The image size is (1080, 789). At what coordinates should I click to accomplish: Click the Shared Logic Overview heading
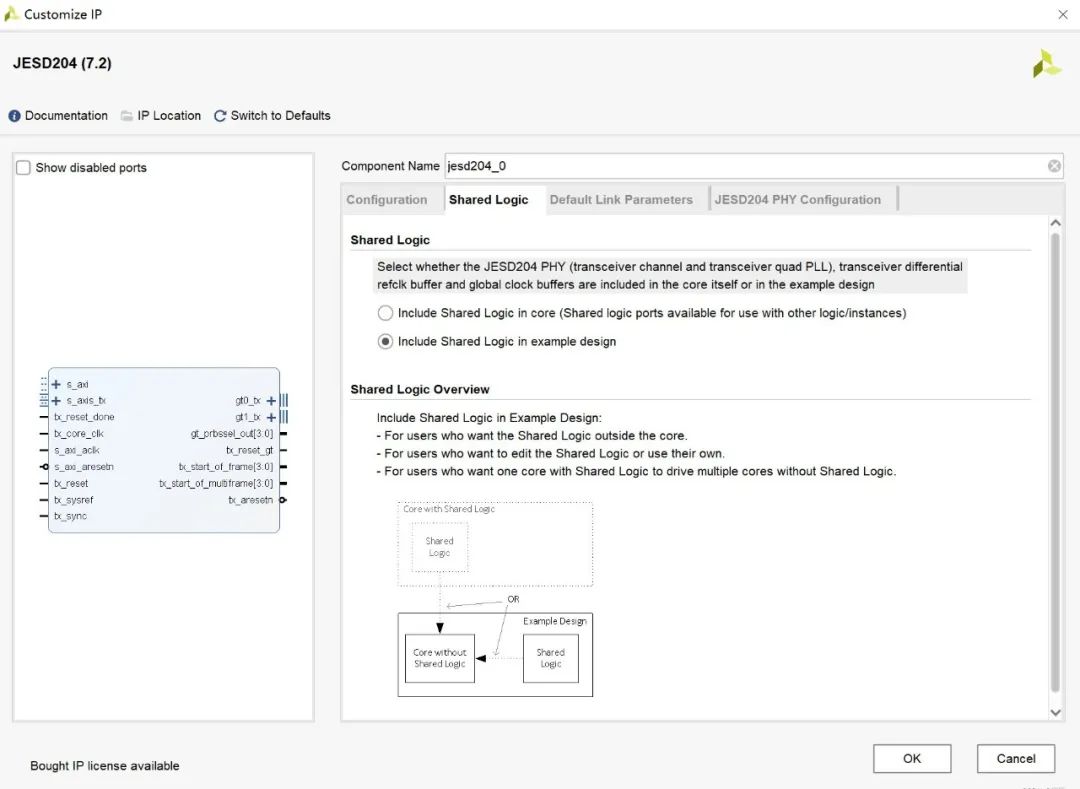tap(419, 390)
